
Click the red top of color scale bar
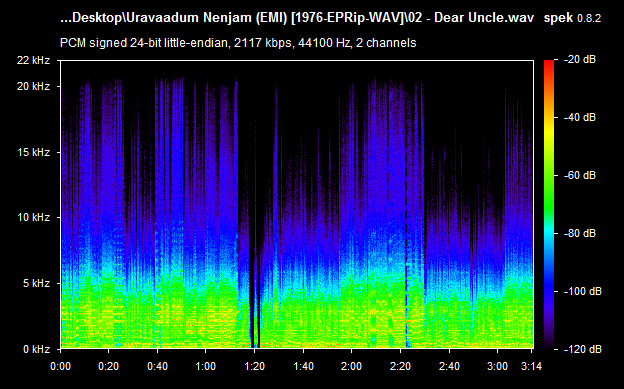(x=549, y=64)
